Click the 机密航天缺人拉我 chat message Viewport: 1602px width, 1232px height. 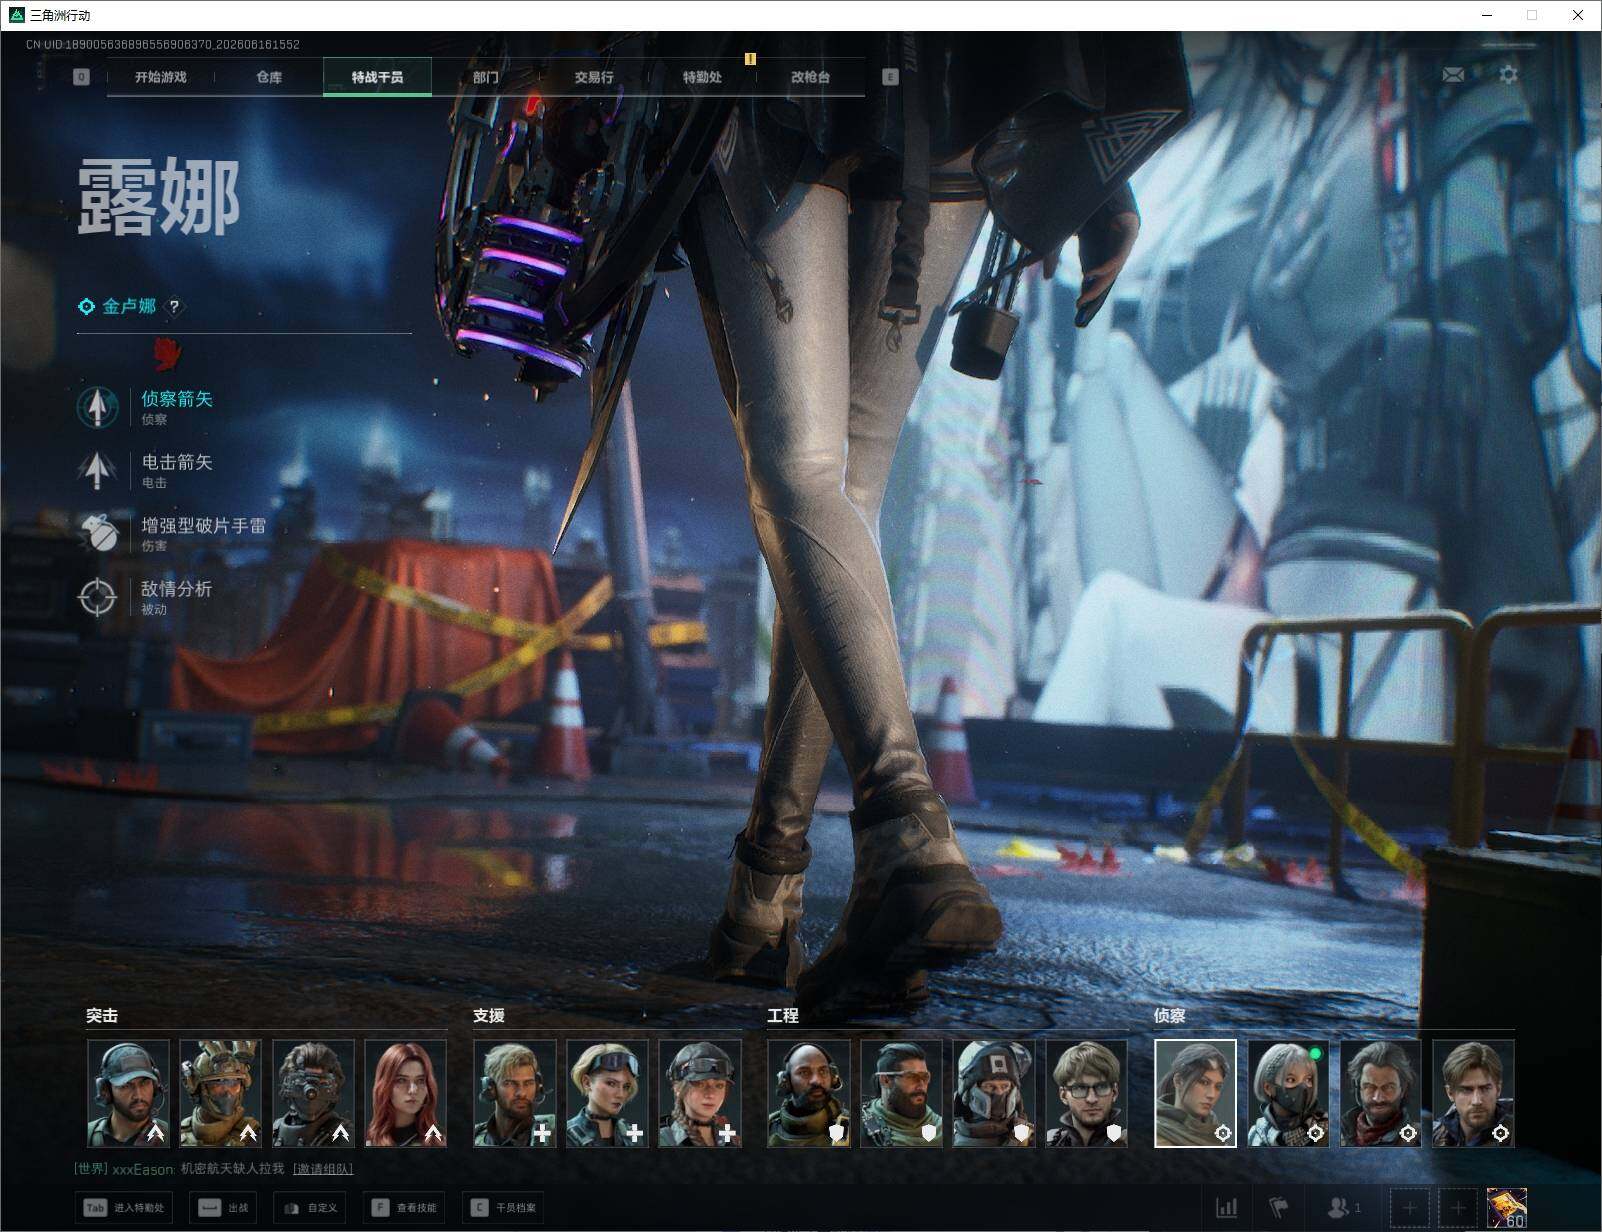(232, 1168)
